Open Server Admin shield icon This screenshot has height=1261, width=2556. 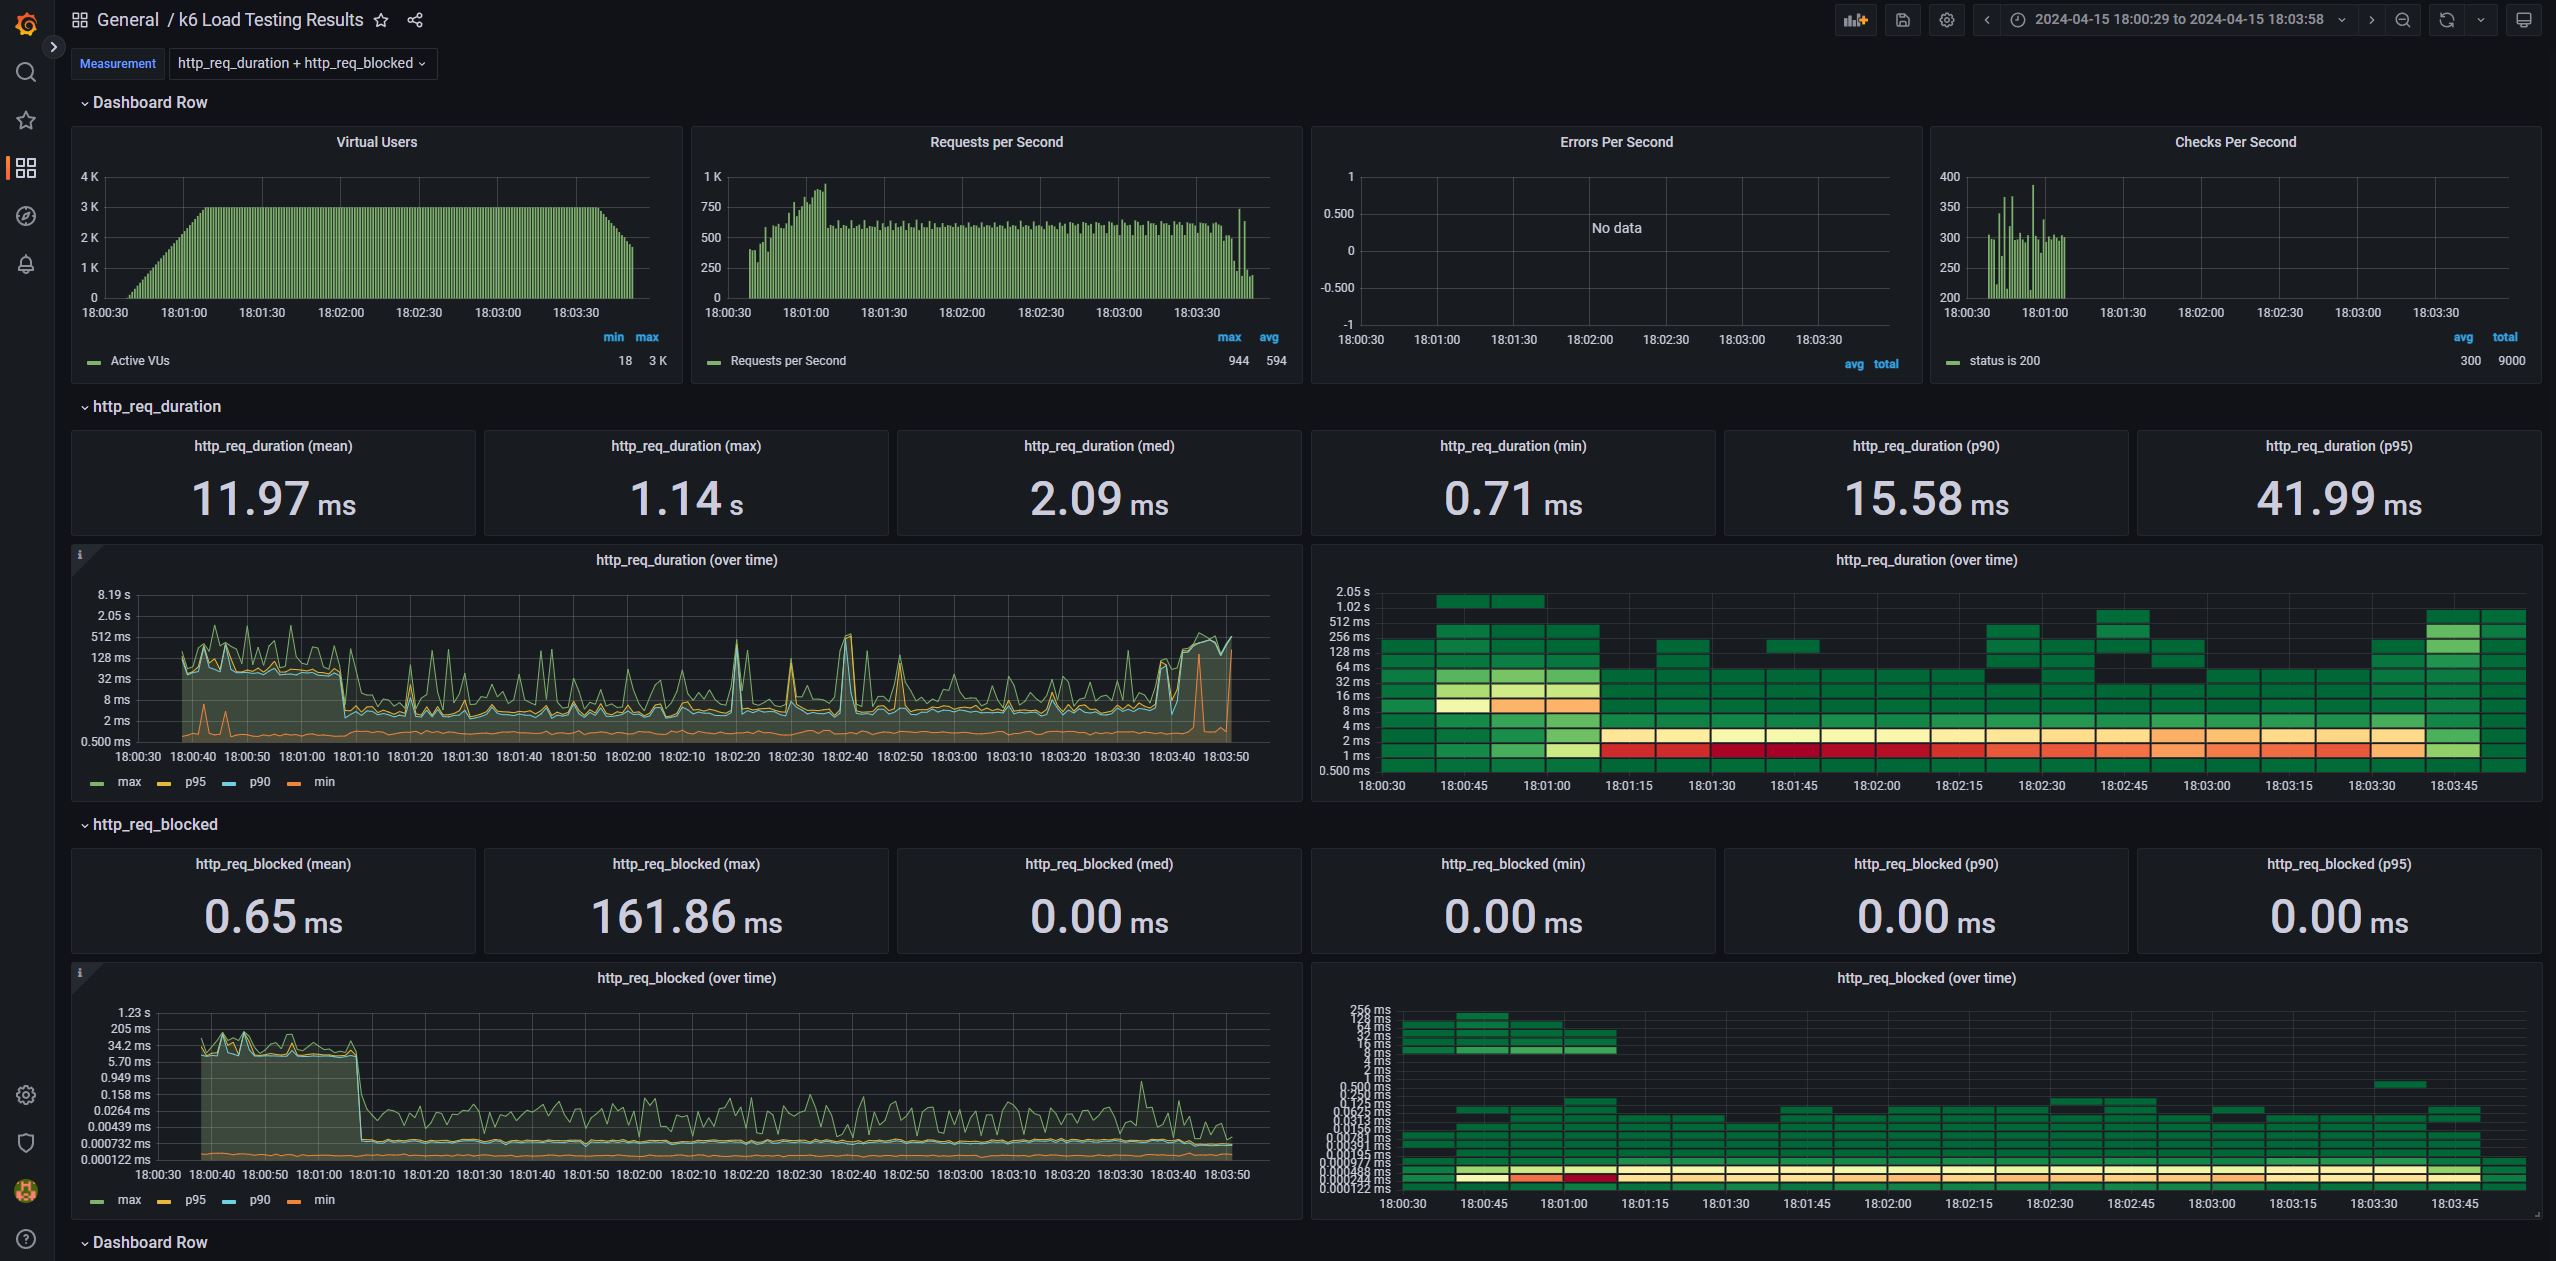tap(26, 1143)
